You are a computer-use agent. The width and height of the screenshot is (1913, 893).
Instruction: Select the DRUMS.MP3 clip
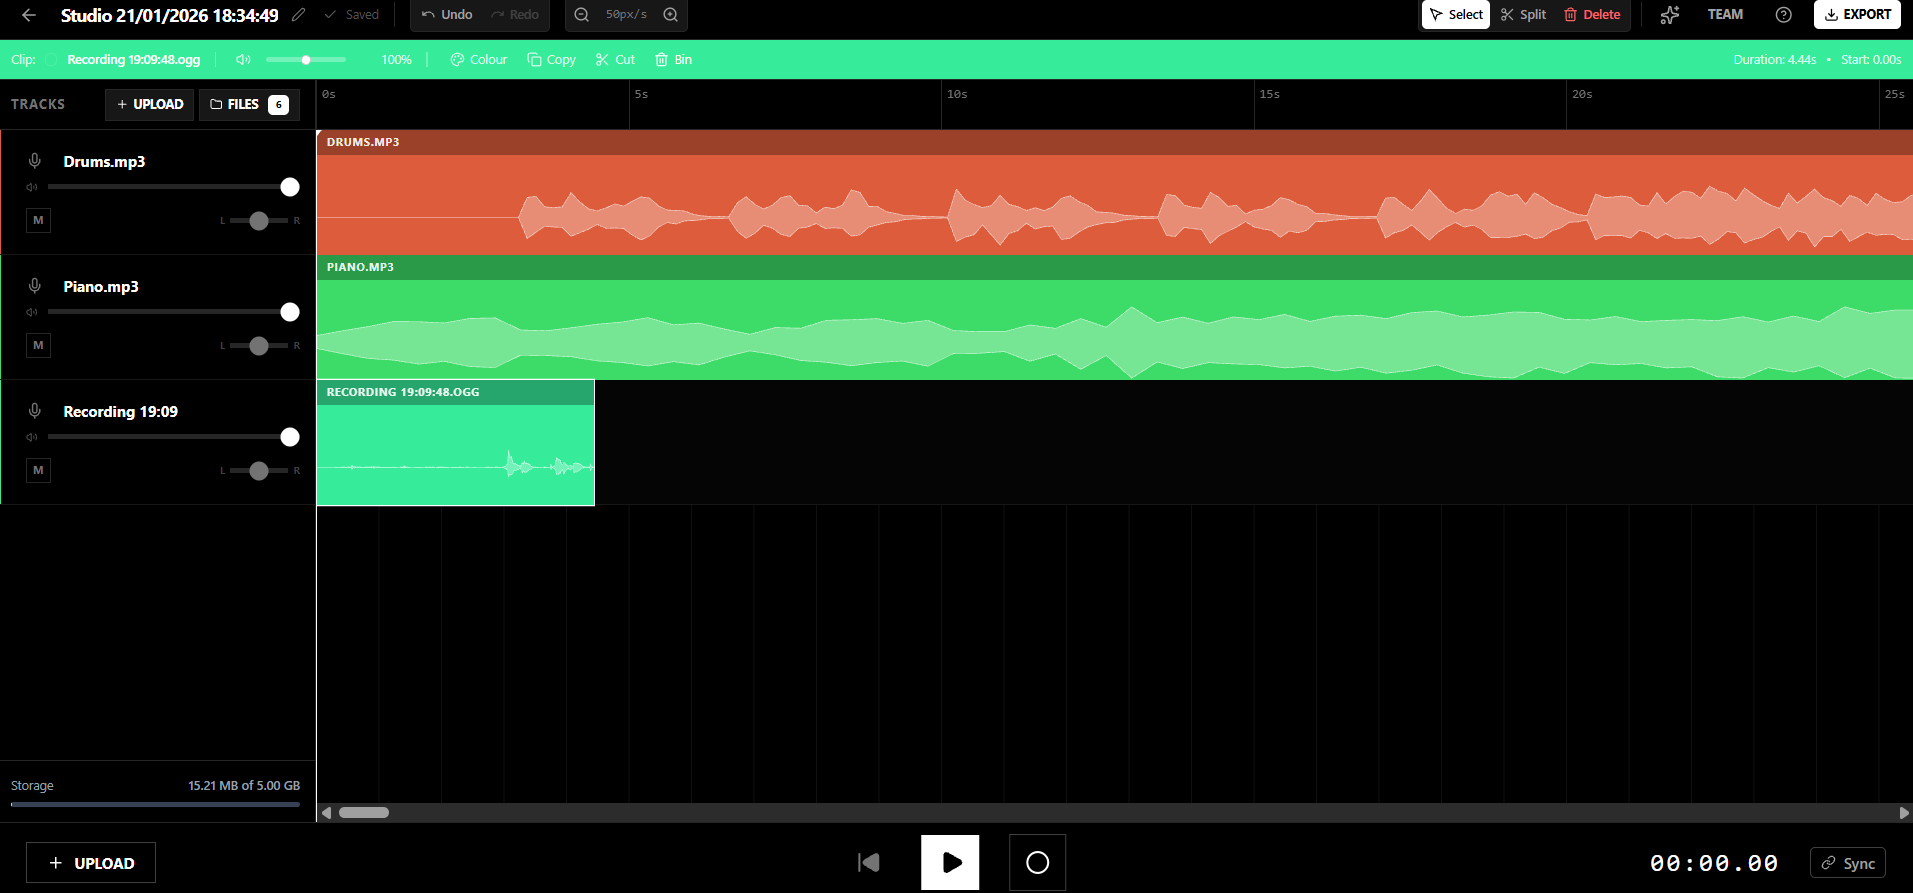pyautogui.click(x=1115, y=192)
